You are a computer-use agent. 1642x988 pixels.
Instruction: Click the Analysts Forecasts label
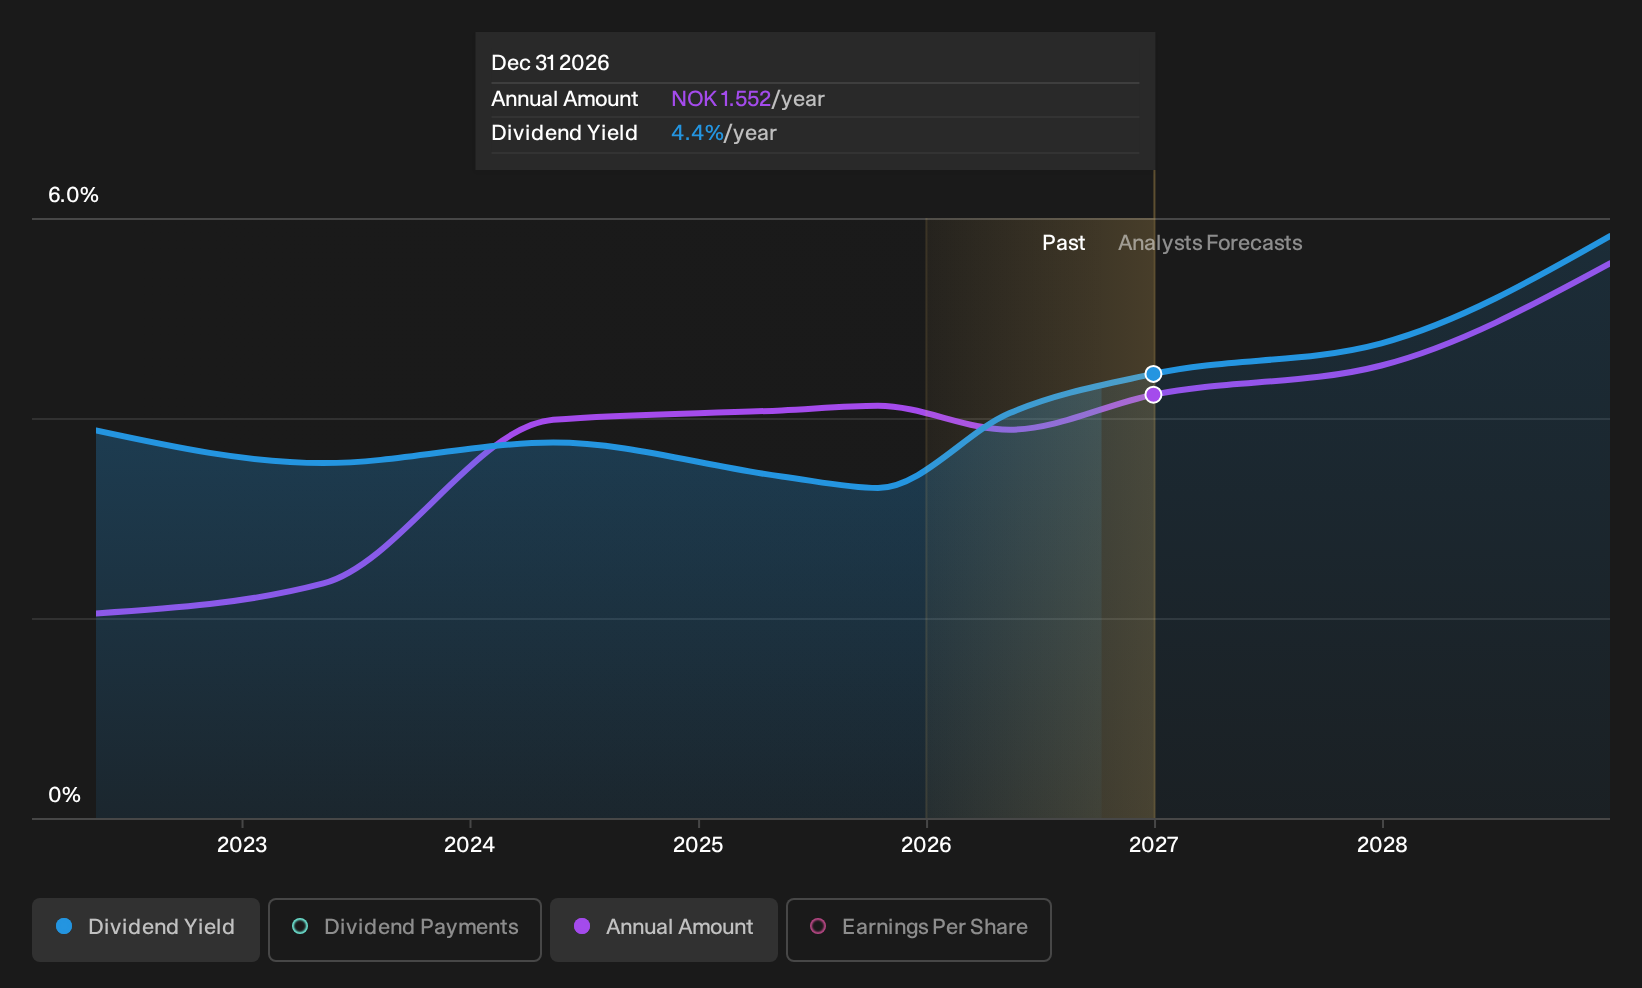pyautogui.click(x=1210, y=243)
